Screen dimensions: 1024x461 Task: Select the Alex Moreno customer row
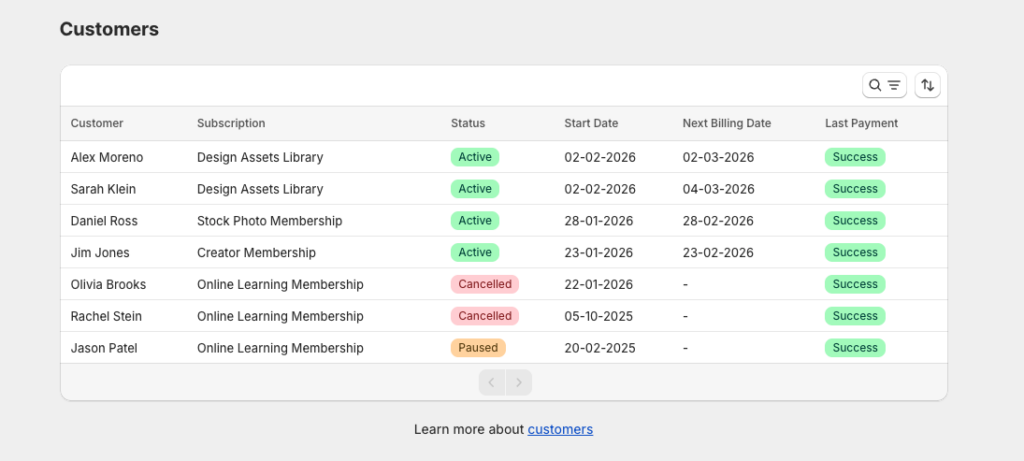coord(107,157)
